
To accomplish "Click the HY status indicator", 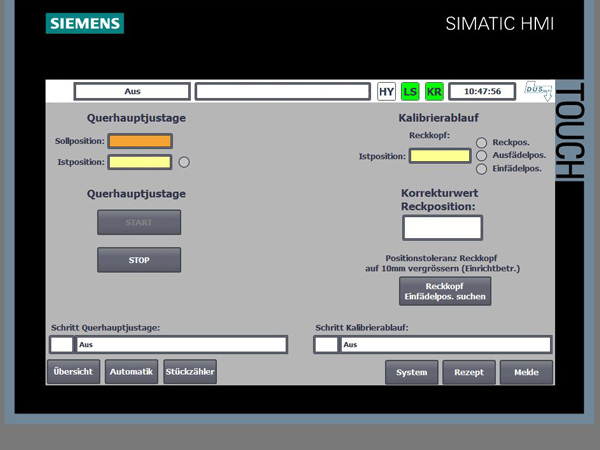I will pos(386,92).
